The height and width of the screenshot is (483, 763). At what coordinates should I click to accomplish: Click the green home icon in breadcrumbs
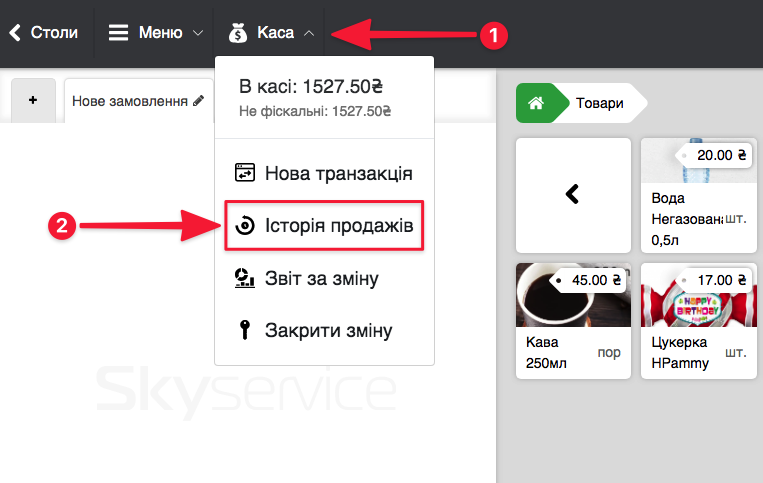[x=536, y=102]
